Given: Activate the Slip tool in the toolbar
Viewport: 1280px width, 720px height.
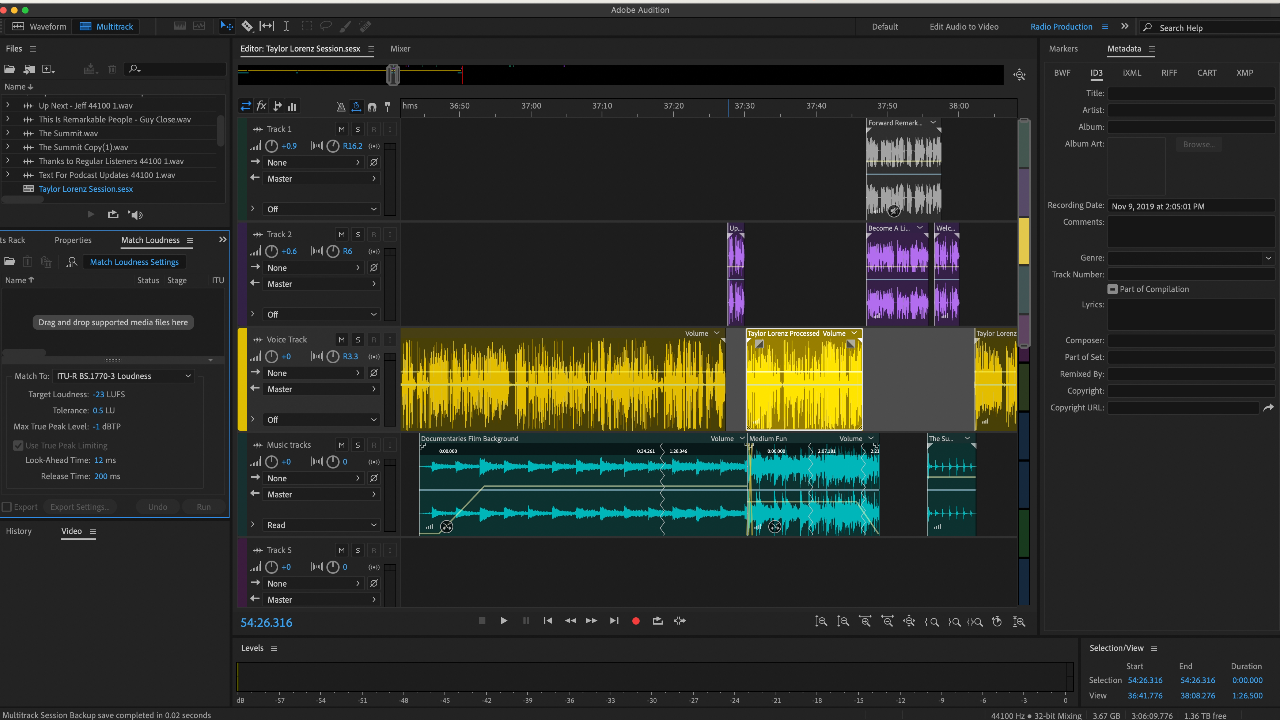Looking at the screenshot, I should click(x=267, y=26).
